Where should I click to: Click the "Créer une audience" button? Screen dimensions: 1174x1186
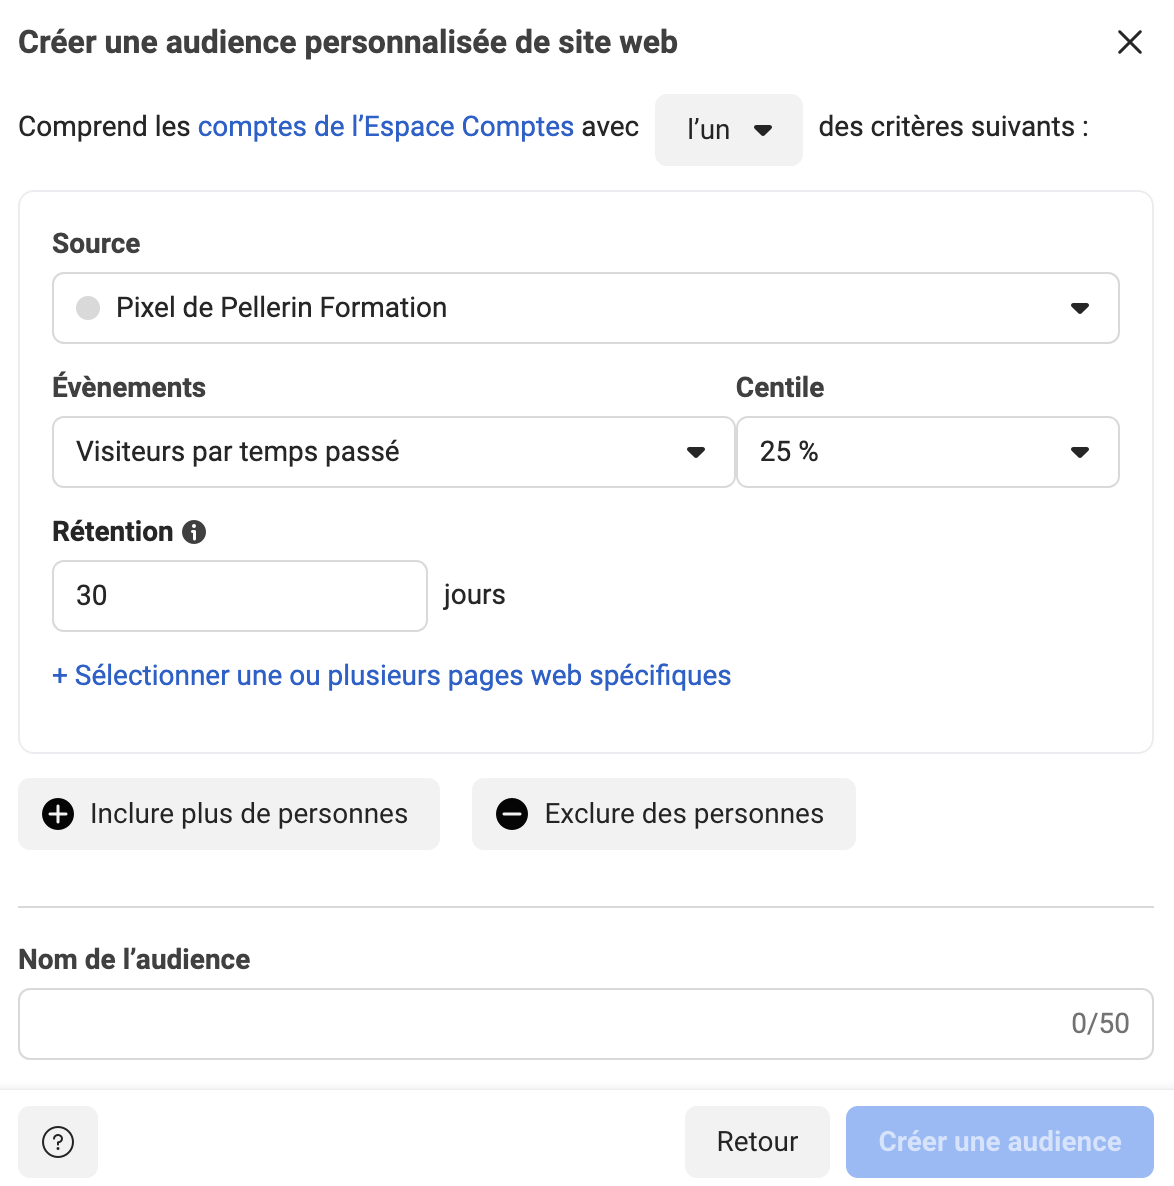(999, 1141)
